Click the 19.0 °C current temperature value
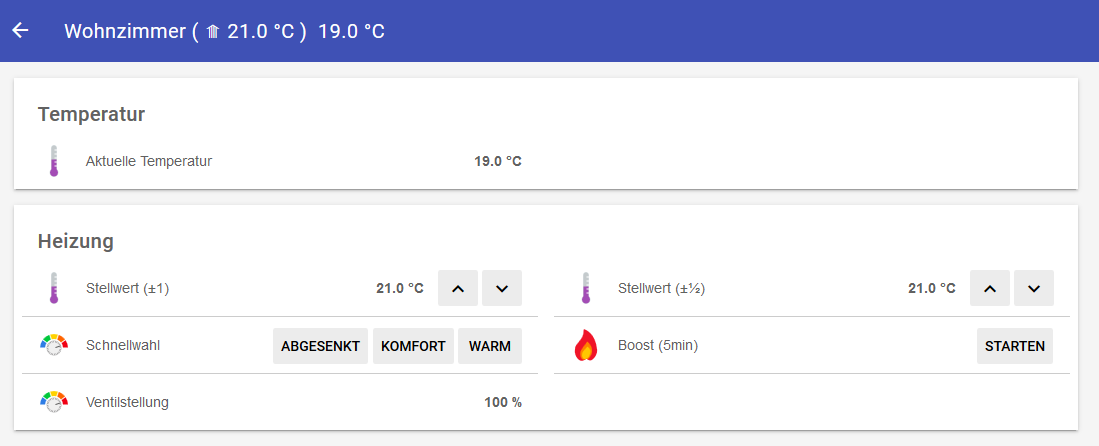Viewport: 1099px width, 446px height. pyautogui.click(x=497, y=161)
